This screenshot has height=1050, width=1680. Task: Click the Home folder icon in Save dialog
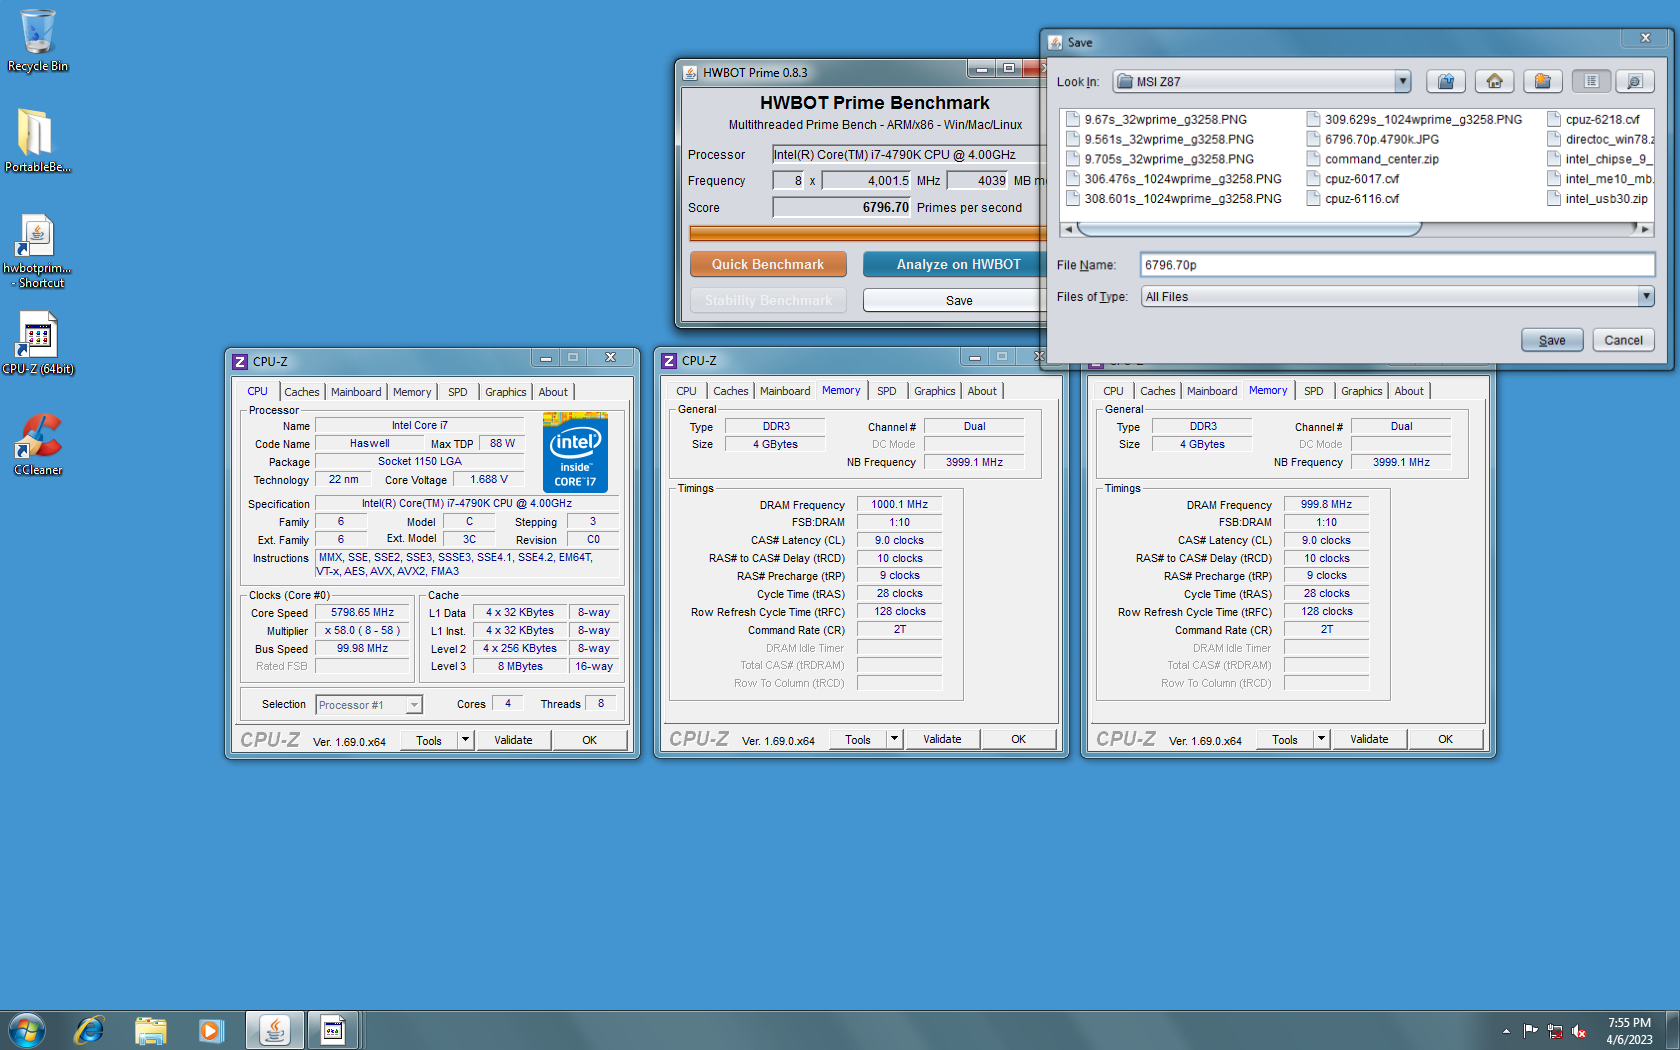point(1494,82)
